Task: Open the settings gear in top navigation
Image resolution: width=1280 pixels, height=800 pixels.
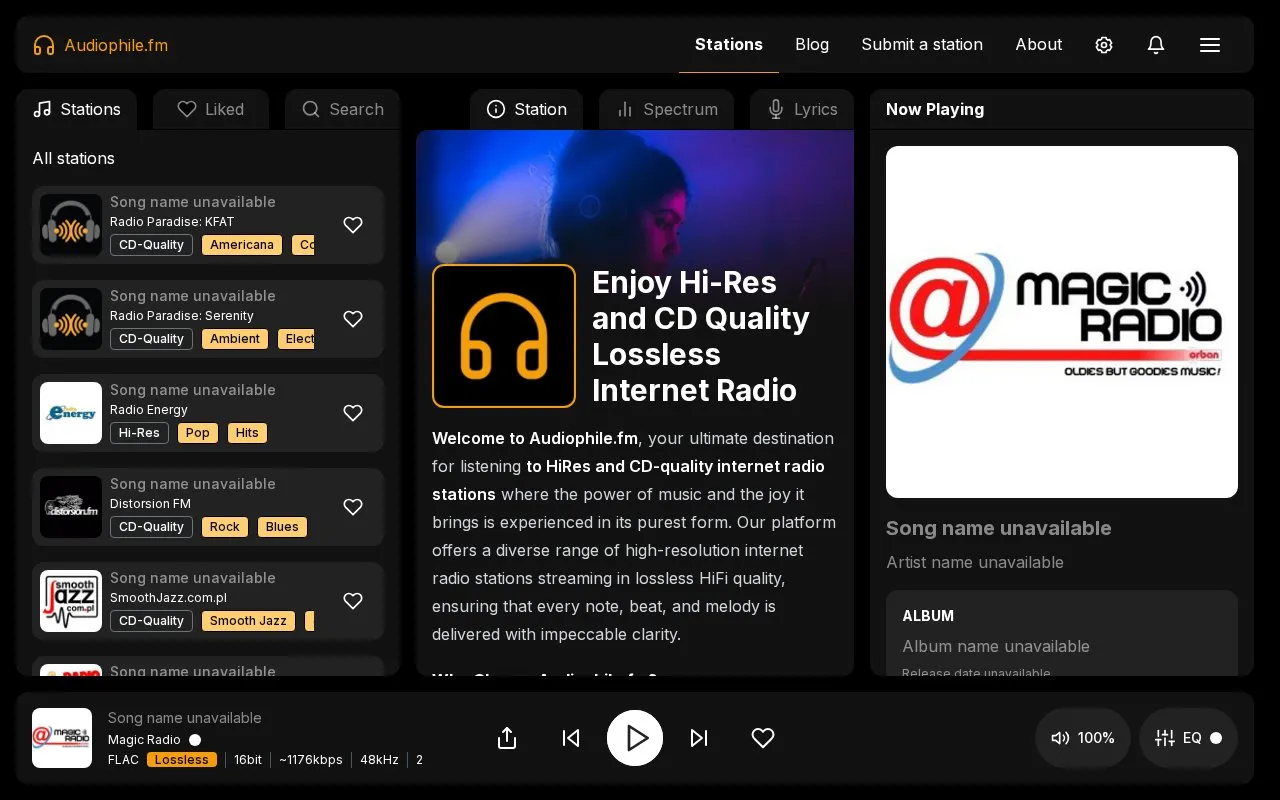Action: pos(1104,45)
